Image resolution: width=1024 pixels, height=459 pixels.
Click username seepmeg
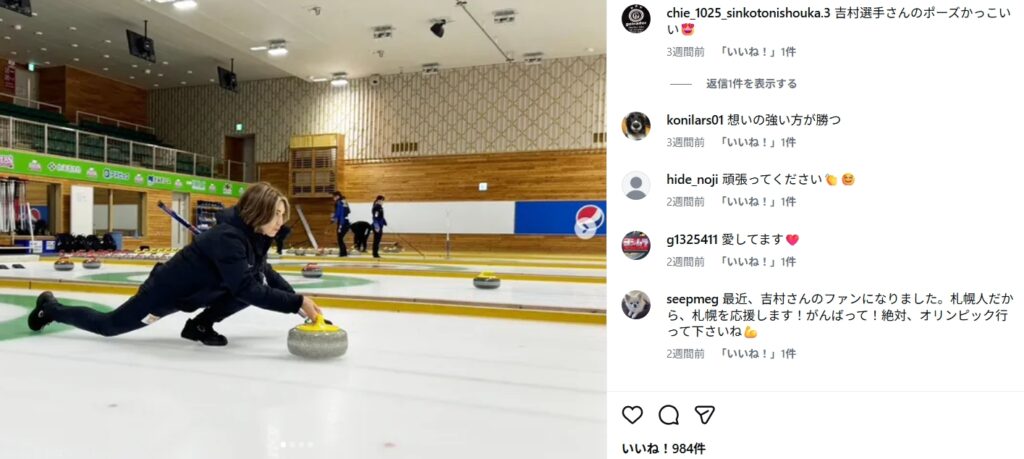tap(692, 300)
